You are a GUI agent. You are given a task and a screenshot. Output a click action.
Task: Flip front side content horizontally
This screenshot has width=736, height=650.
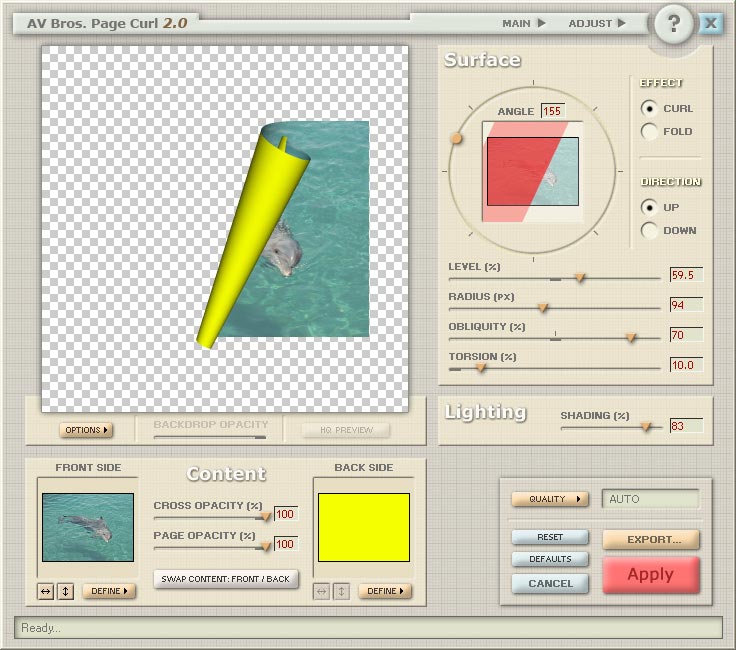46,591
